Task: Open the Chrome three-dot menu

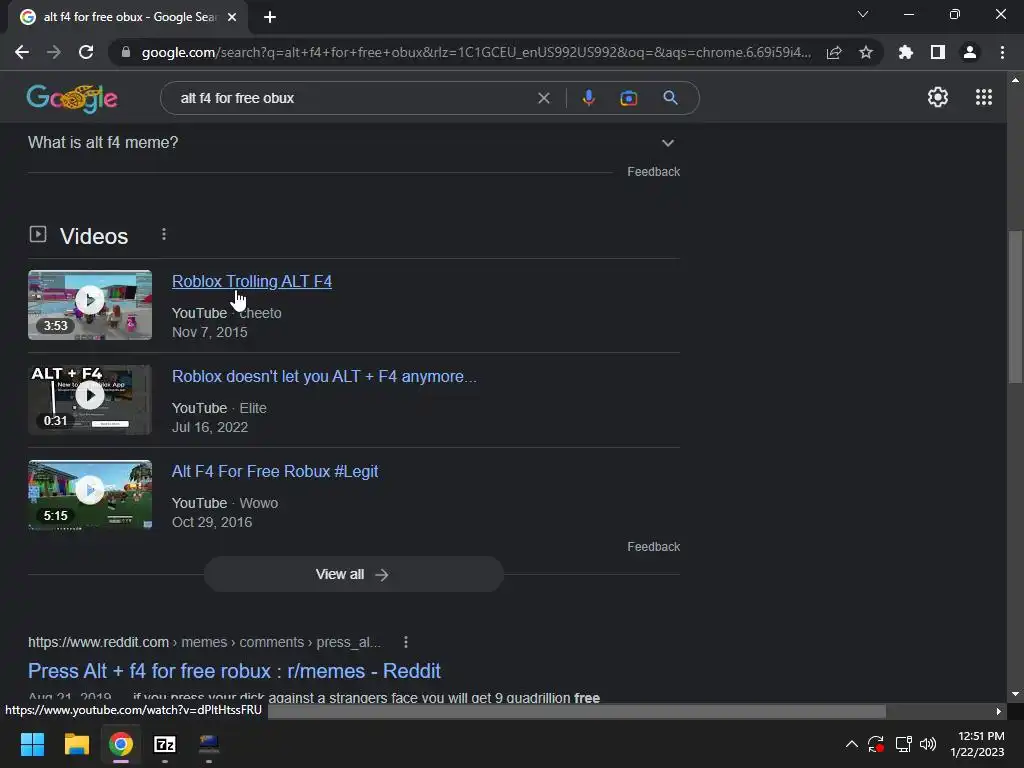Action: click(1002, 52)
